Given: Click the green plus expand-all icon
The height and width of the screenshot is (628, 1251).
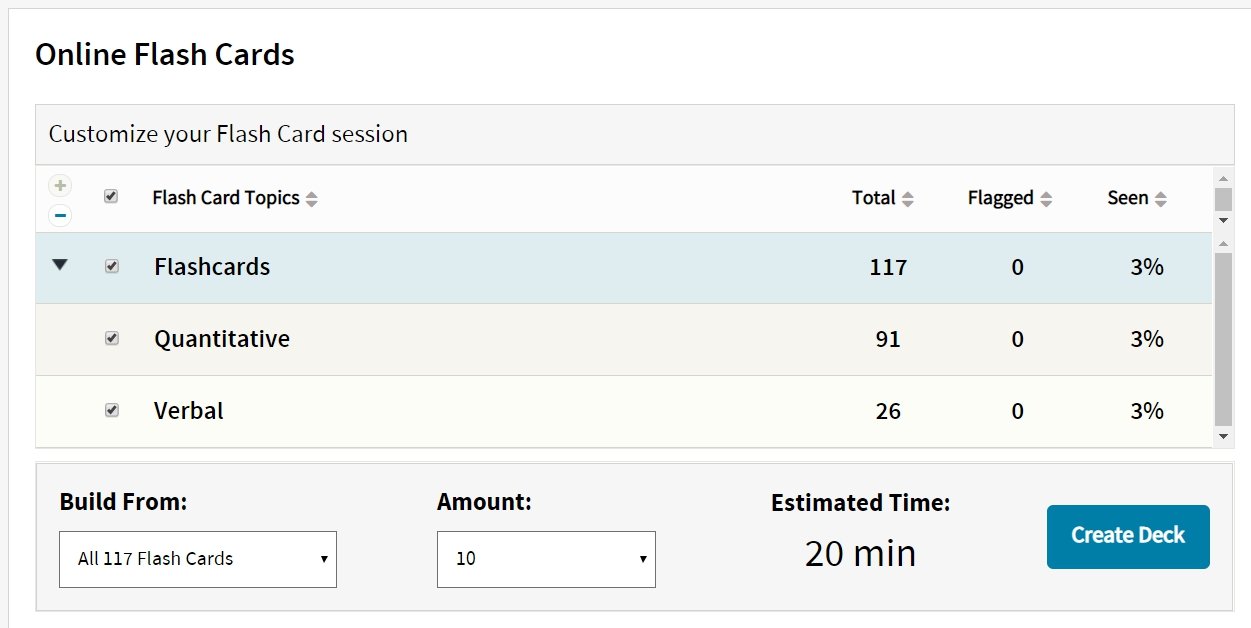Looking at the screenshot, I should coord(60,185).
